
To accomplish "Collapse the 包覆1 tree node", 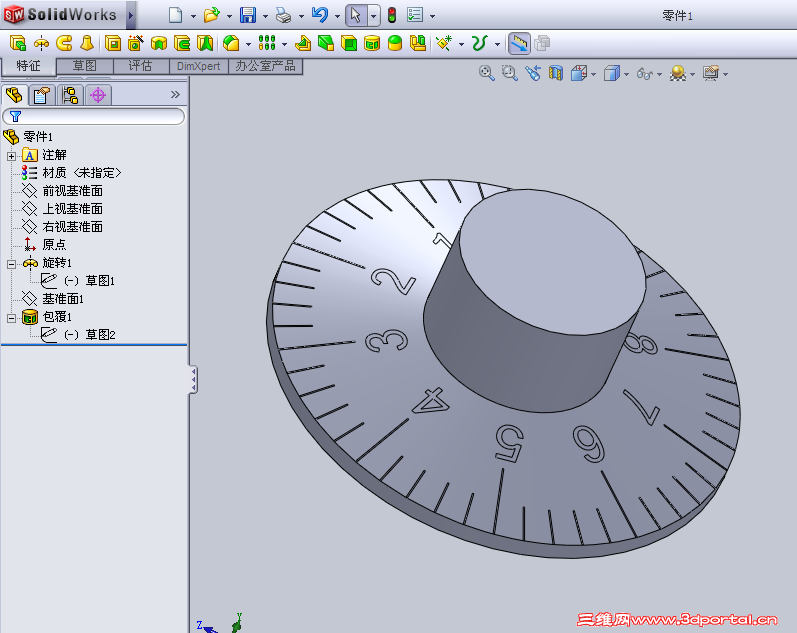I will point(11,318).
